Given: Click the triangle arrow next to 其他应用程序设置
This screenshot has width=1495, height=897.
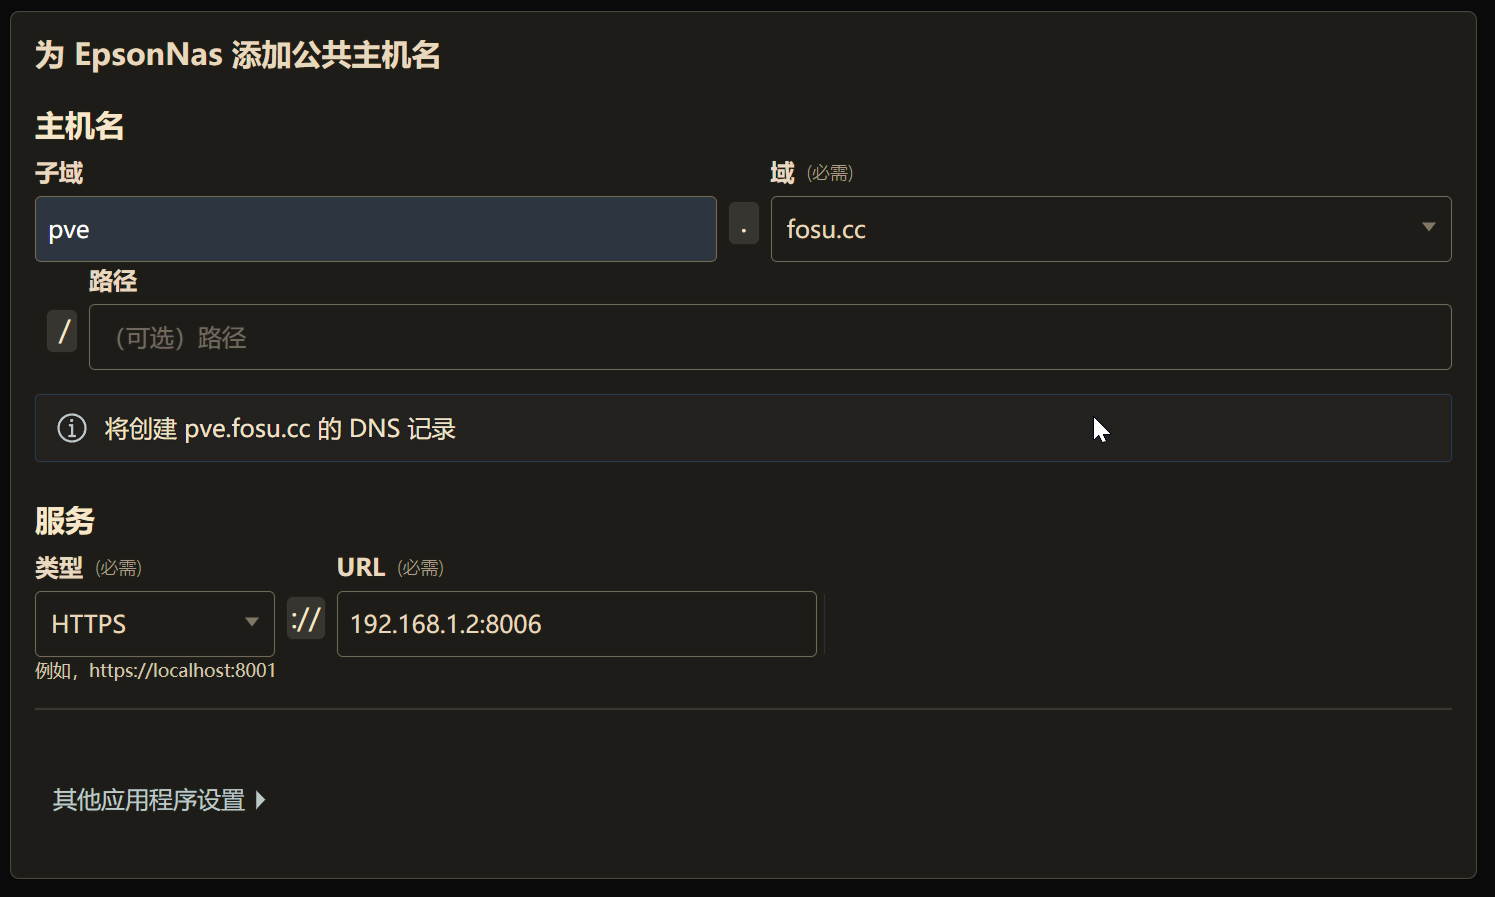Looking at the screenshot, I should tap(260, 800).
